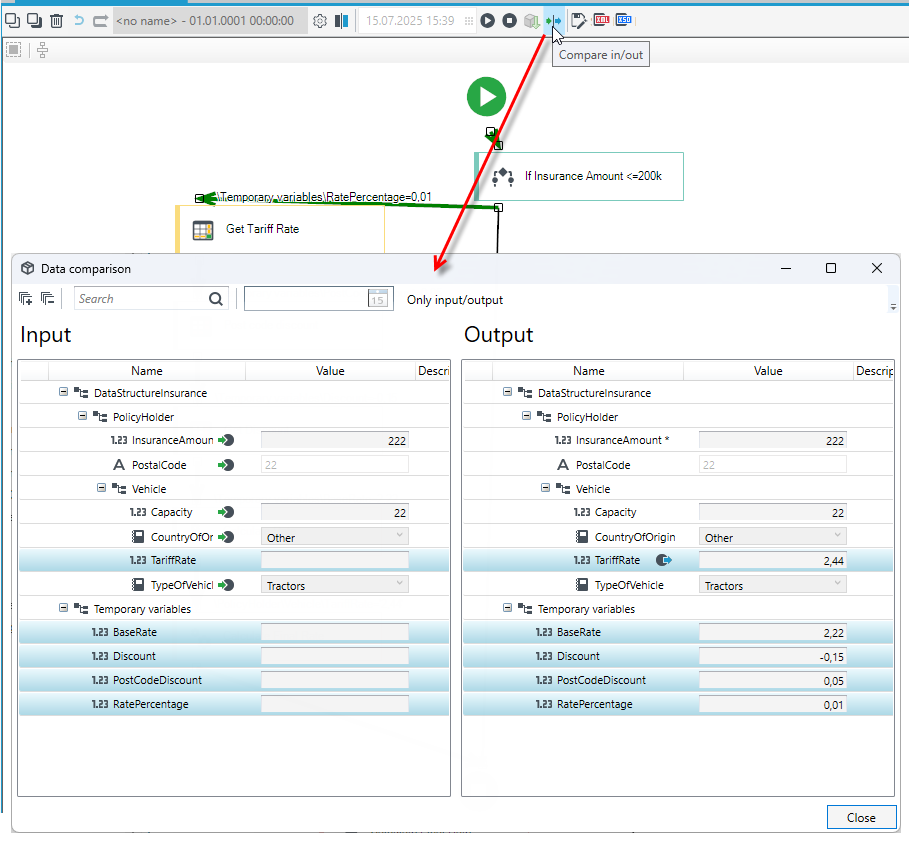Viewport: 909px width, 843px height.
Task: Click Output TariffRate value 2,44
Action: (x=773, y=561)
